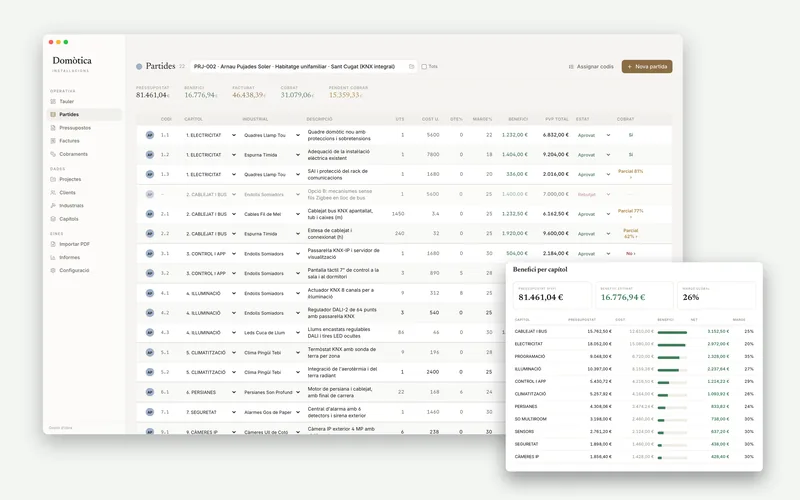Open the Clima Pingüí Tebi dropdown on row 5.1
800x500 pixels.
[x=271, y=353]
